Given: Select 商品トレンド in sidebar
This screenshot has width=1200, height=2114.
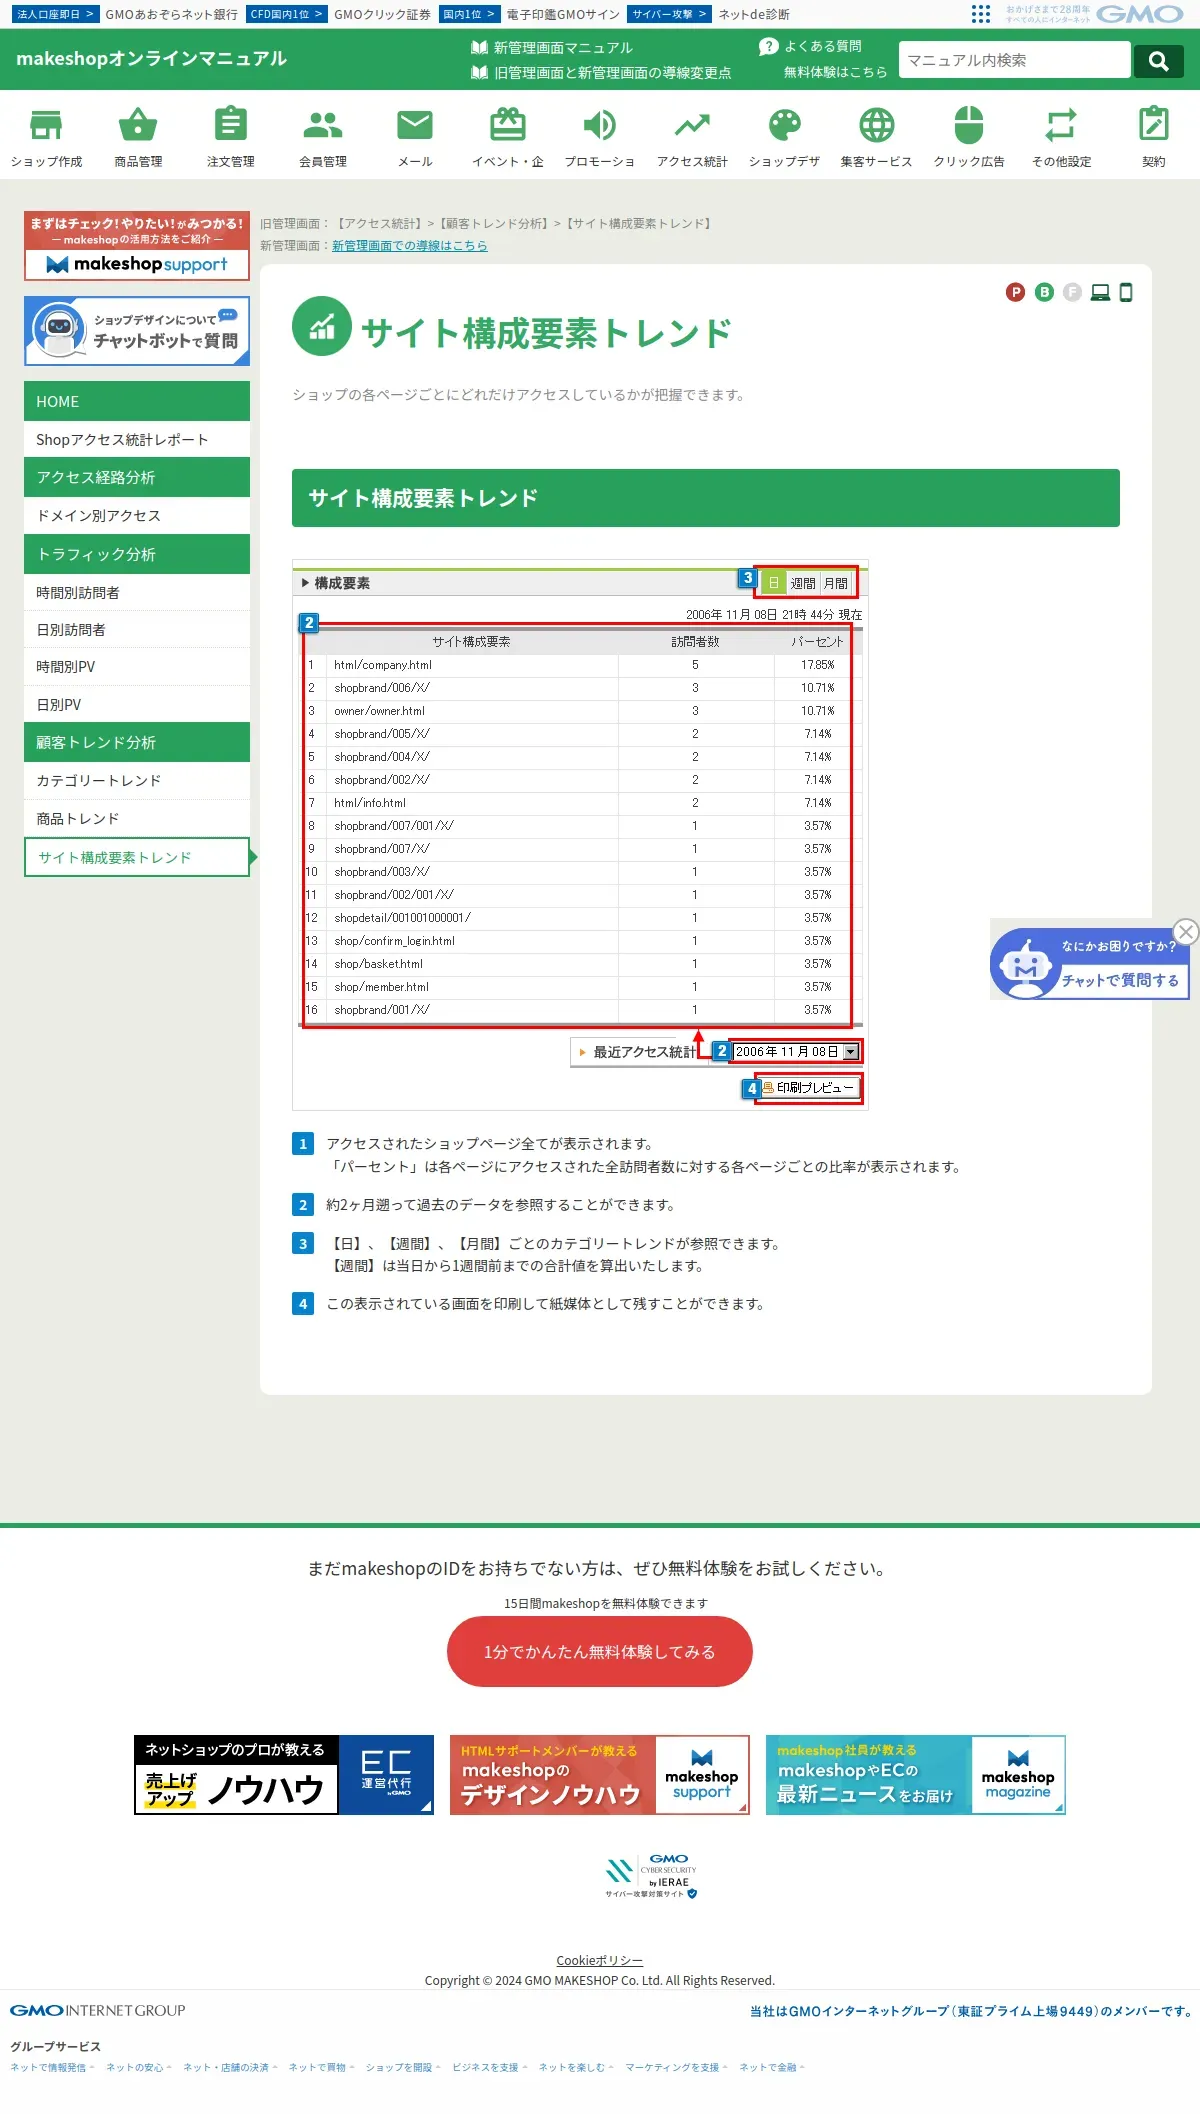Looking at the screenshot, I should pos(137,819).
